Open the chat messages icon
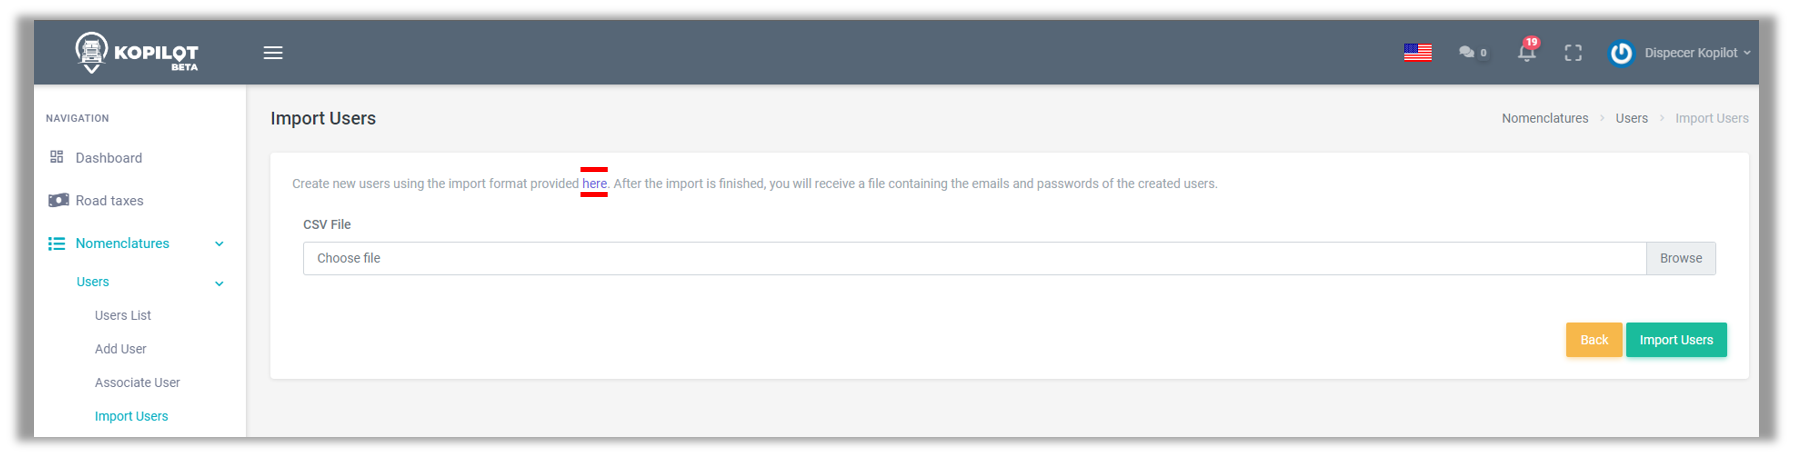The width and height of the screenshot is (1794, 464). pyautogui.click(x=1467, y=53)
